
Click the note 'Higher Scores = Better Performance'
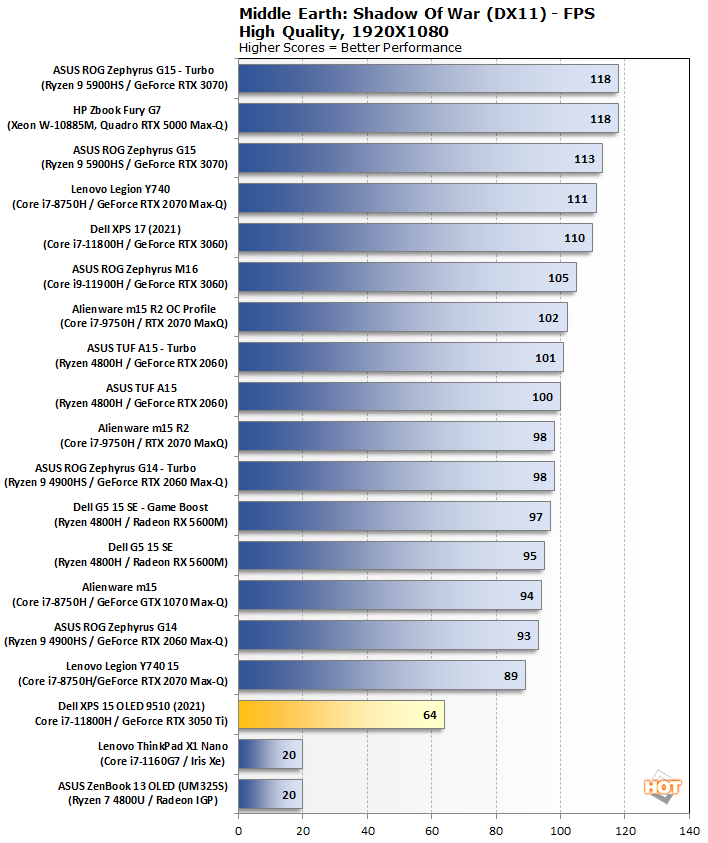(x=350, y=48)
